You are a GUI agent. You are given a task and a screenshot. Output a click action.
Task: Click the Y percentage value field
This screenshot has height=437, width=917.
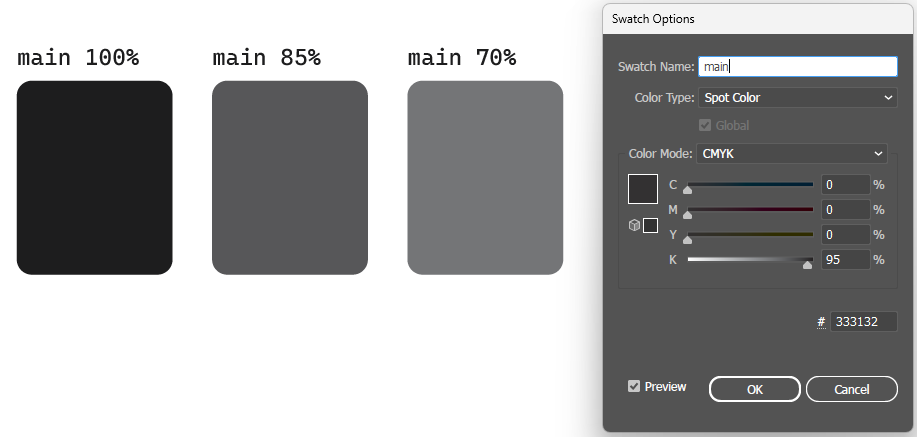click(846, 235)
